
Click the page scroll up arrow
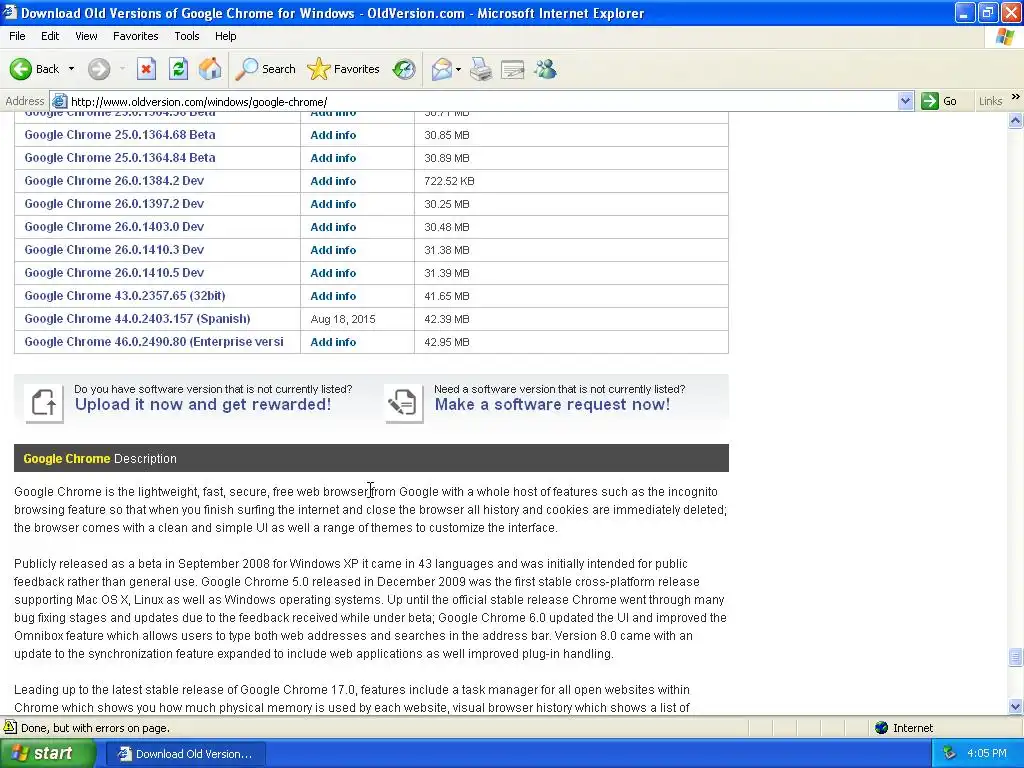point(1016,120)
